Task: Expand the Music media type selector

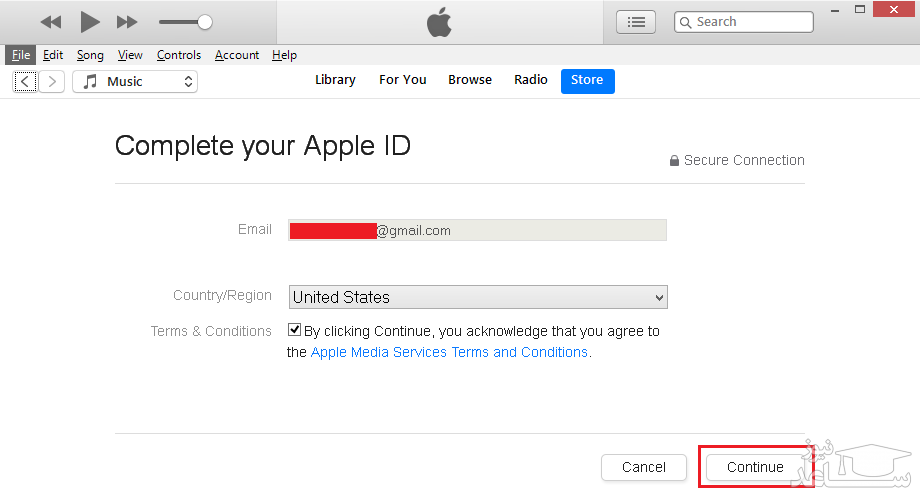Action: [135, 82]
